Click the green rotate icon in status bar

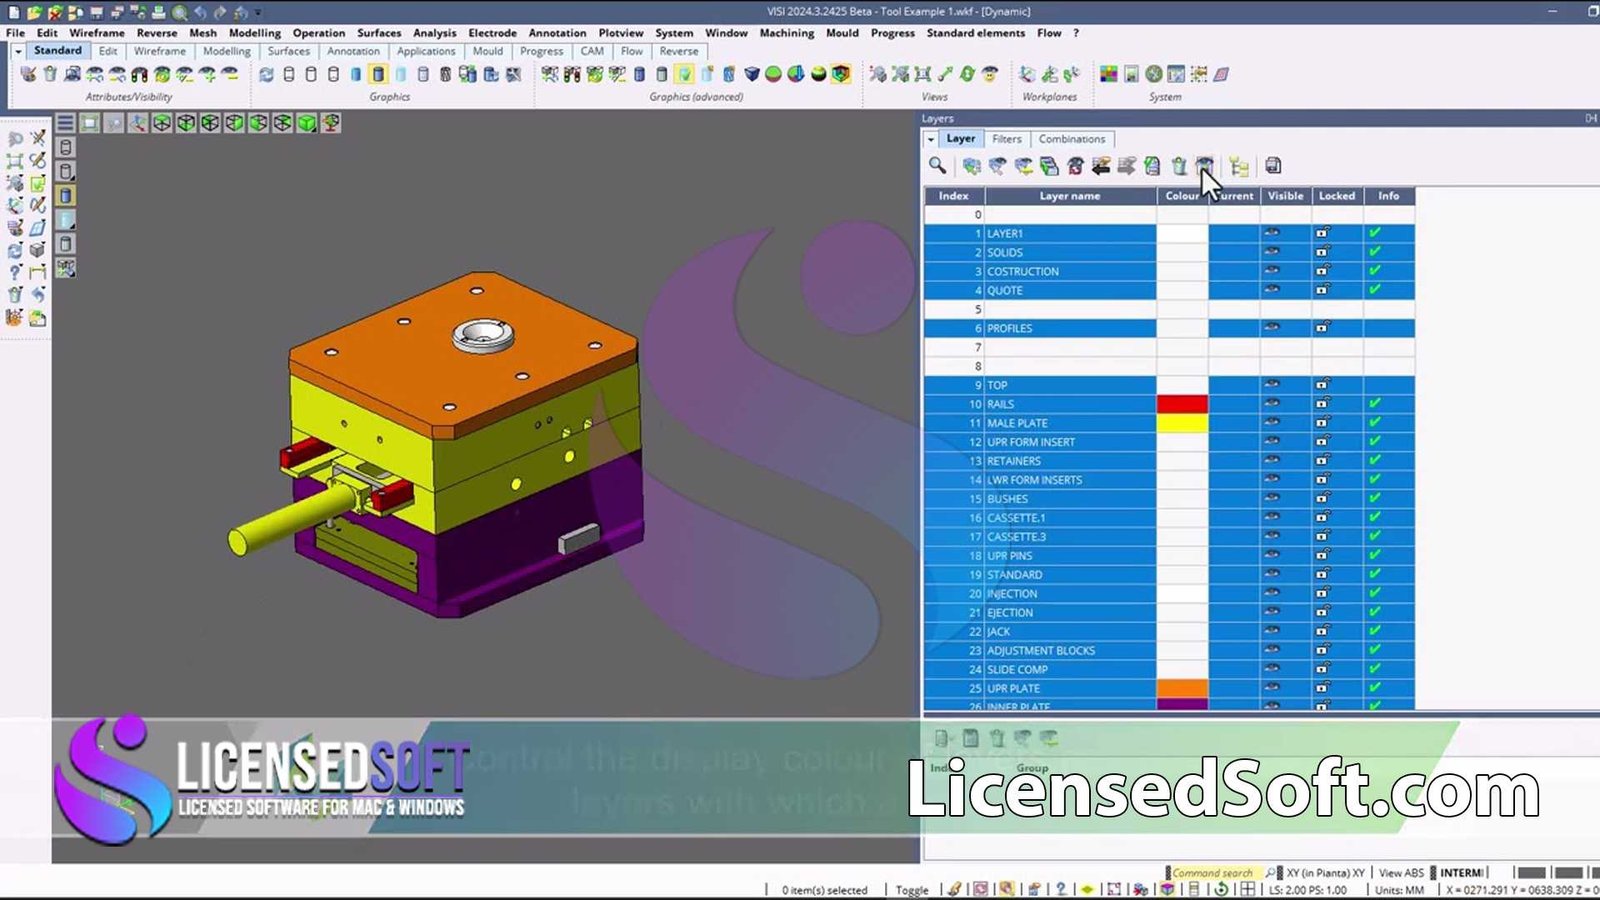click(x=1221, y=889)
